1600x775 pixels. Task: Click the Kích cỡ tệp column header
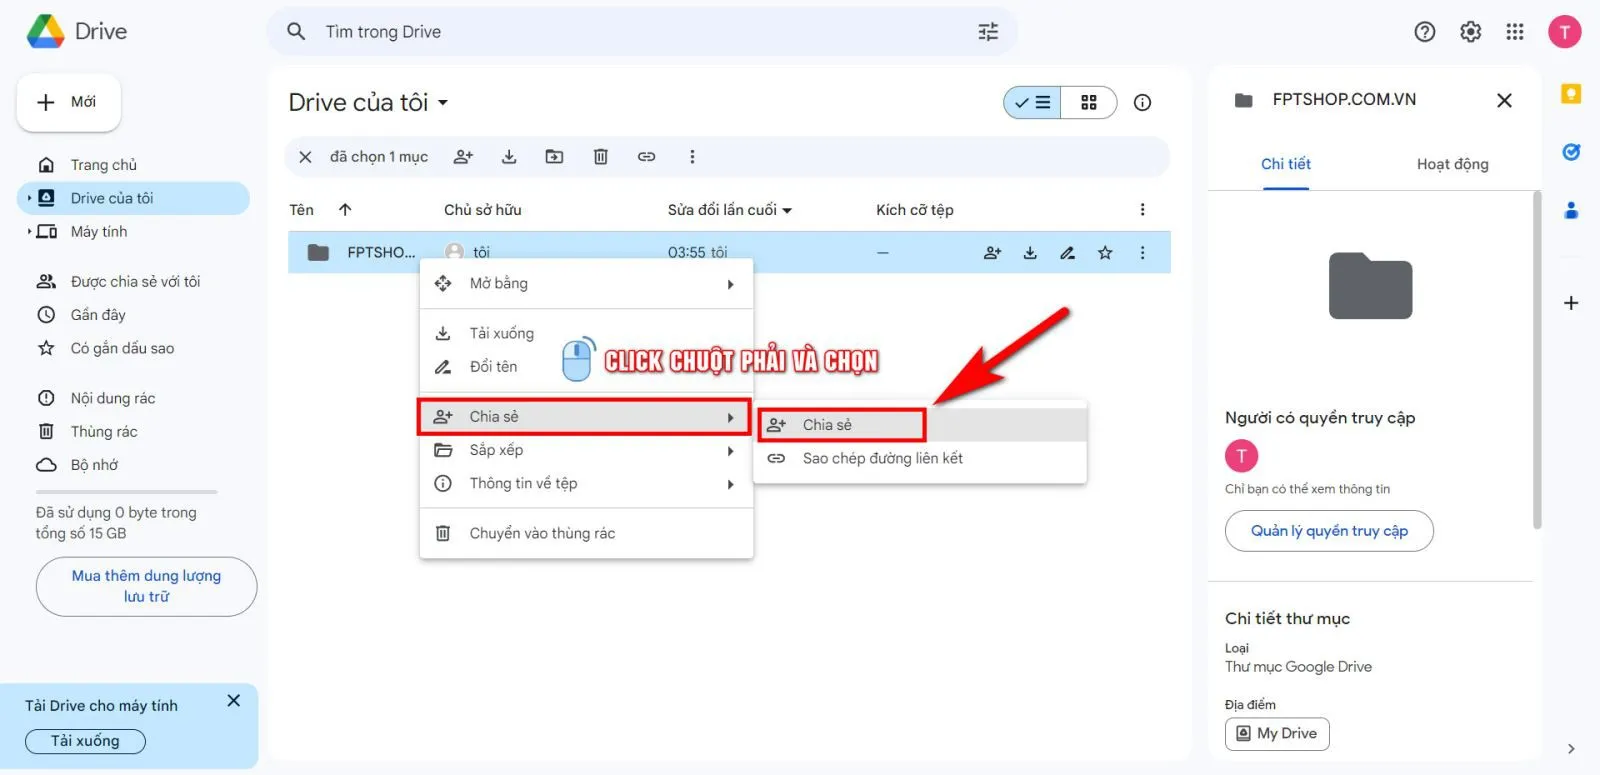tap(914, 210)
